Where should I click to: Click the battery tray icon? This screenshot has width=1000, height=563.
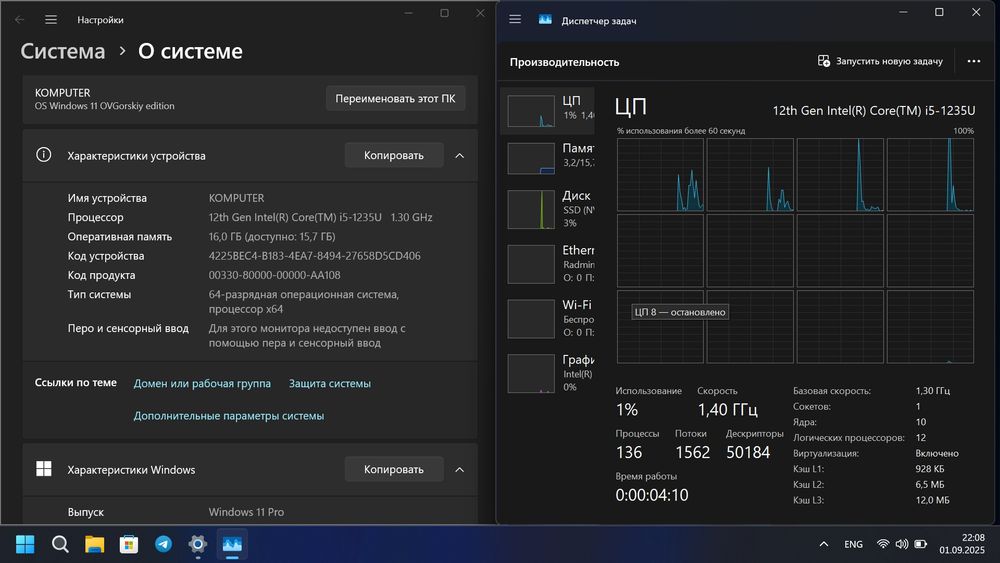(x=920, y=544)
